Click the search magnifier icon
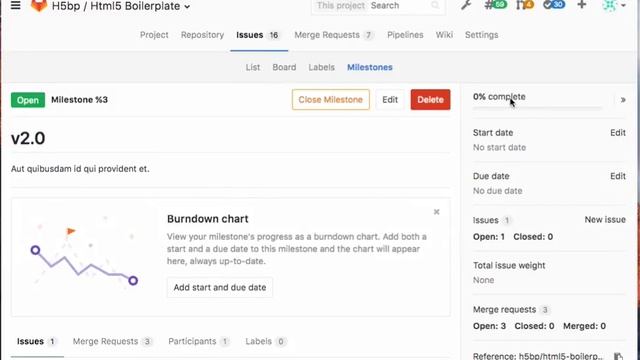Screen dimensions: 640x360 436,5
